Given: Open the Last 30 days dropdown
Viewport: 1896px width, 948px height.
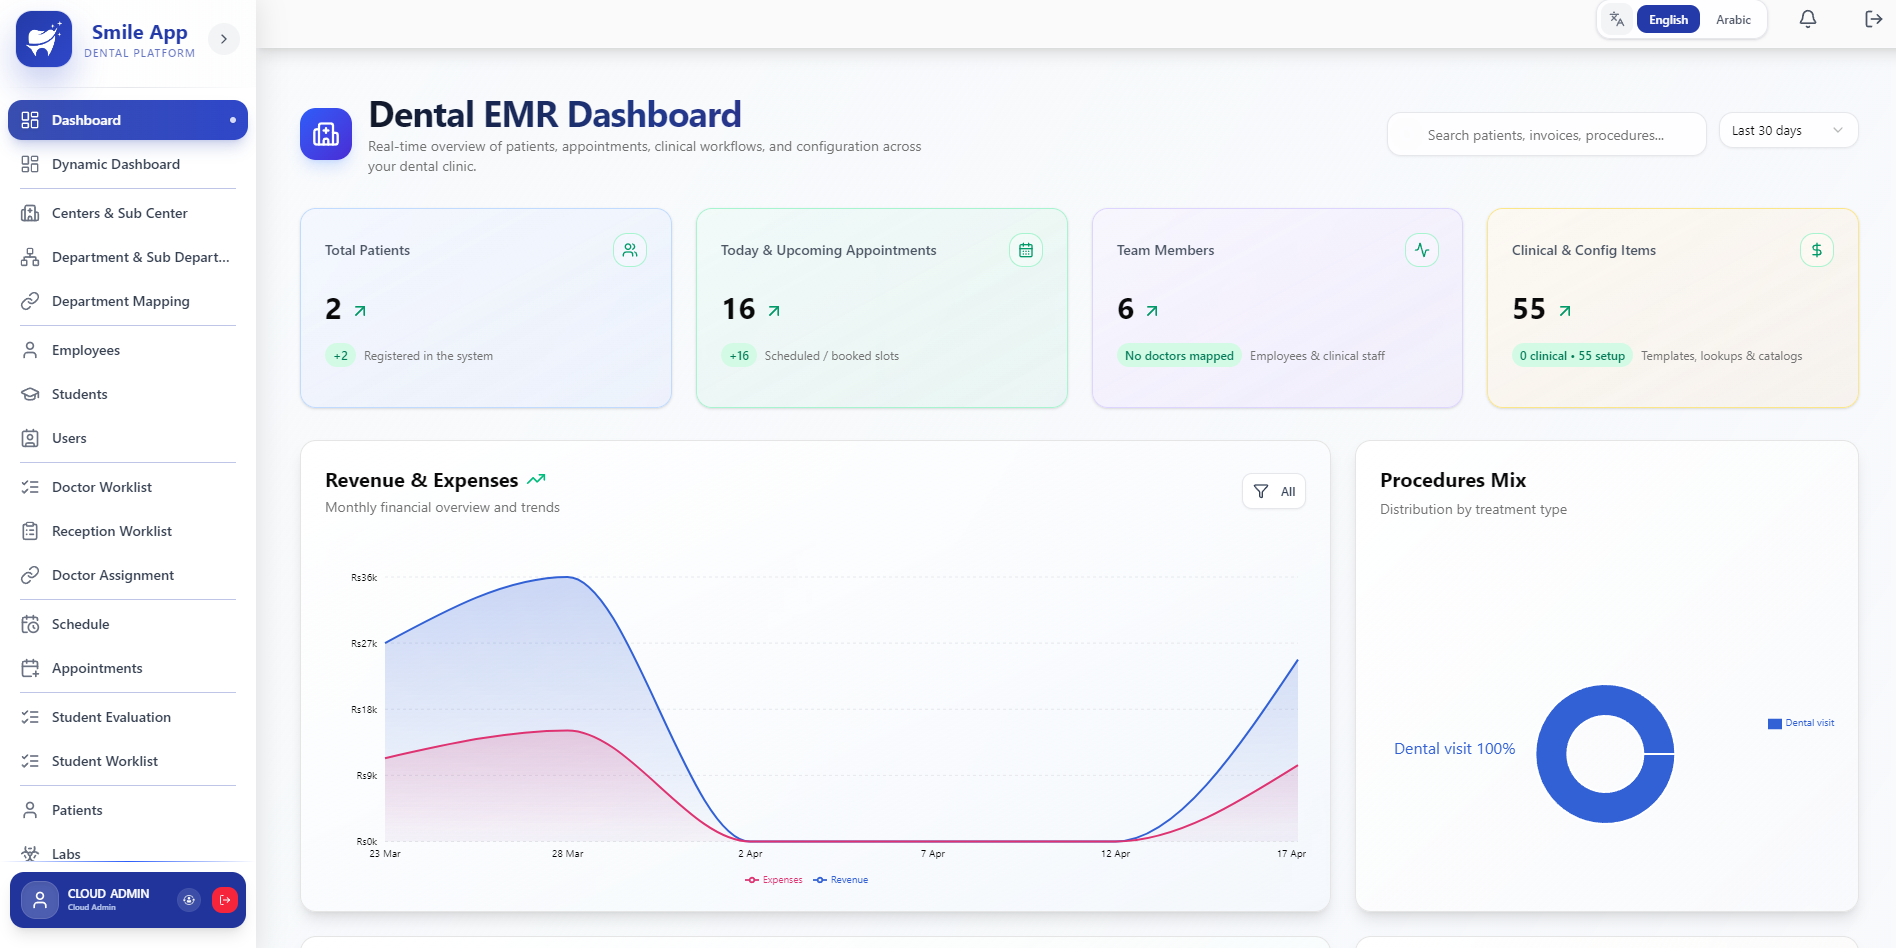Looking at the screenshot, I should tap(1787, 131).
